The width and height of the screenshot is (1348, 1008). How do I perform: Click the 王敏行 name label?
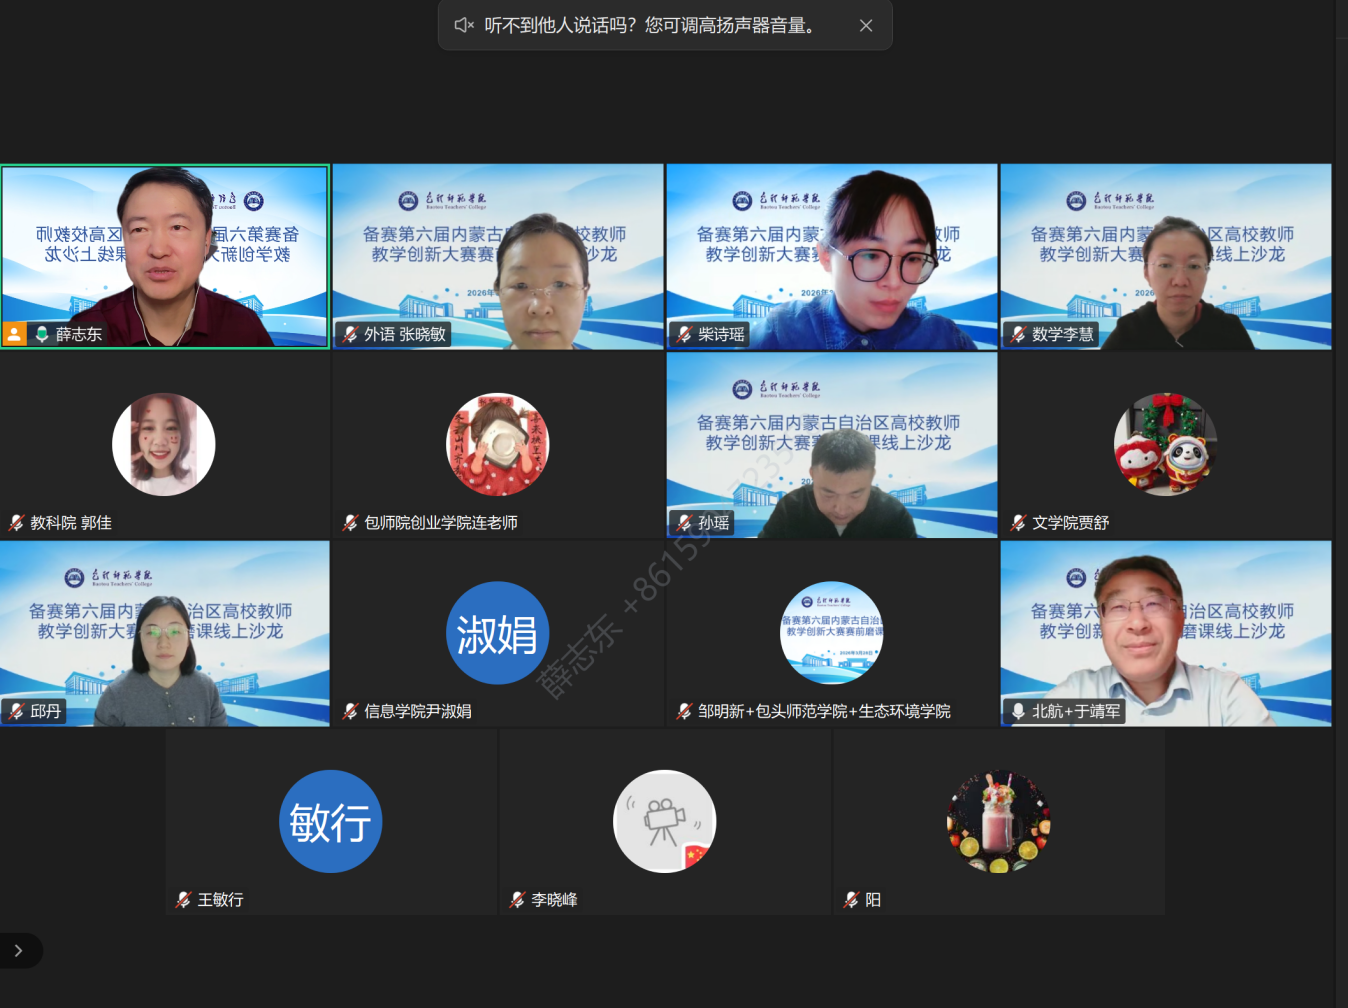tap(220, 900)
